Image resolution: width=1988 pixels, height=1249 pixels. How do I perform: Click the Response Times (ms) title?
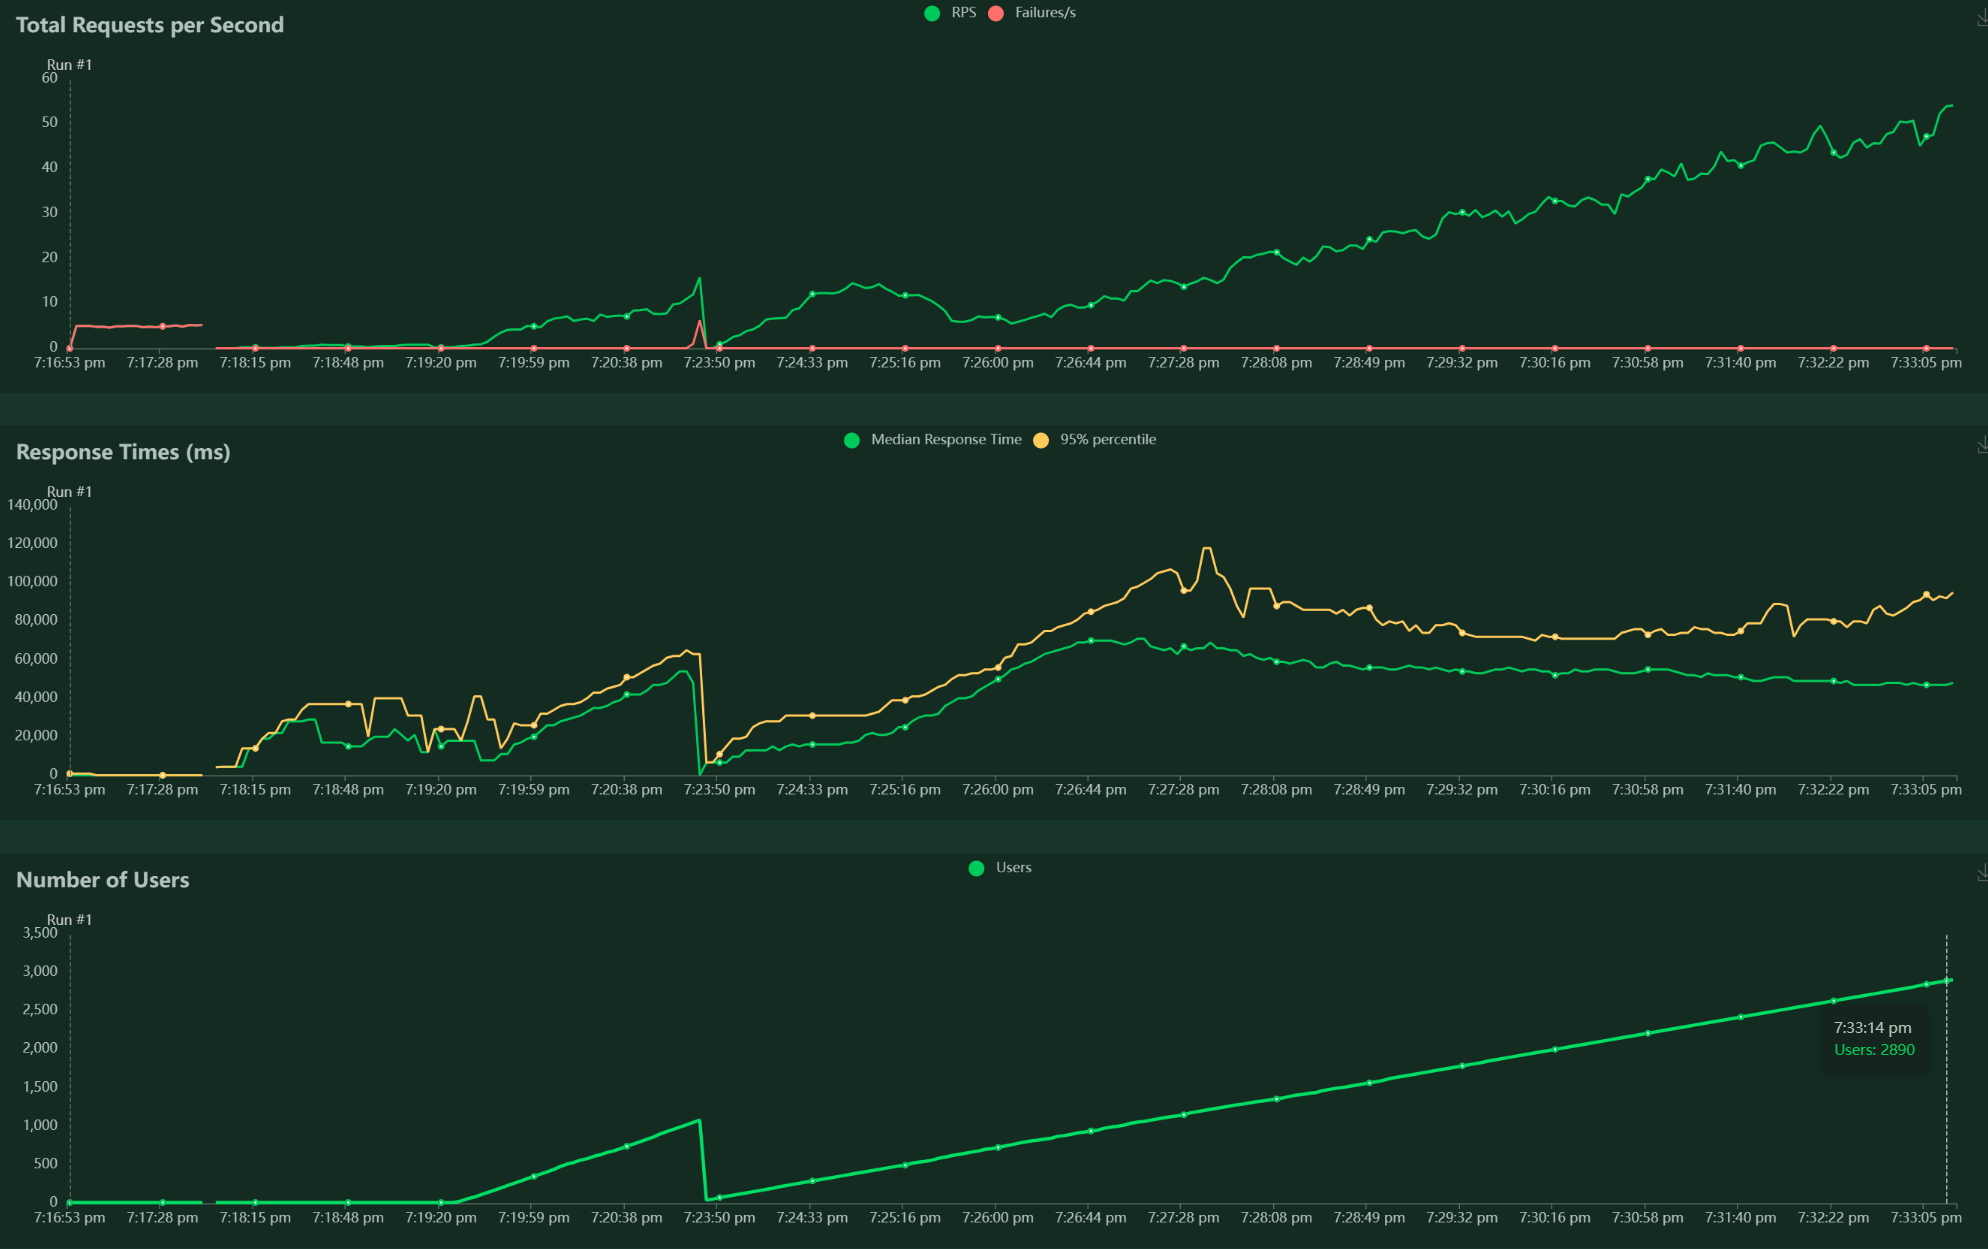tap(123, 452)
